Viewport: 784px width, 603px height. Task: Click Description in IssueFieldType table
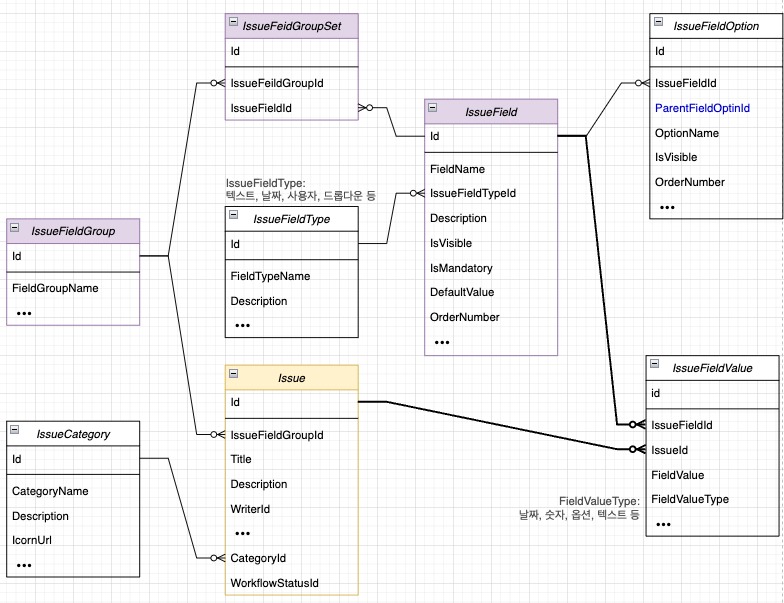pos(292,301)
